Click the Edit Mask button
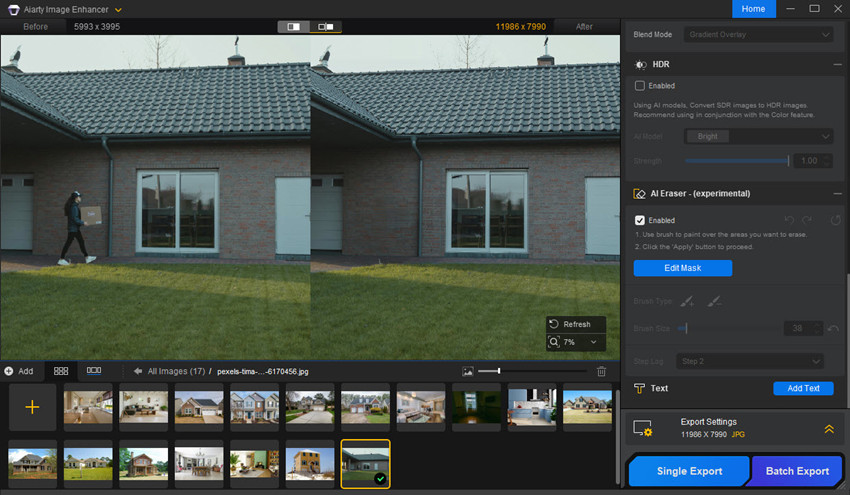The height and width of the screenshot is (495, 850). point(682,268)
